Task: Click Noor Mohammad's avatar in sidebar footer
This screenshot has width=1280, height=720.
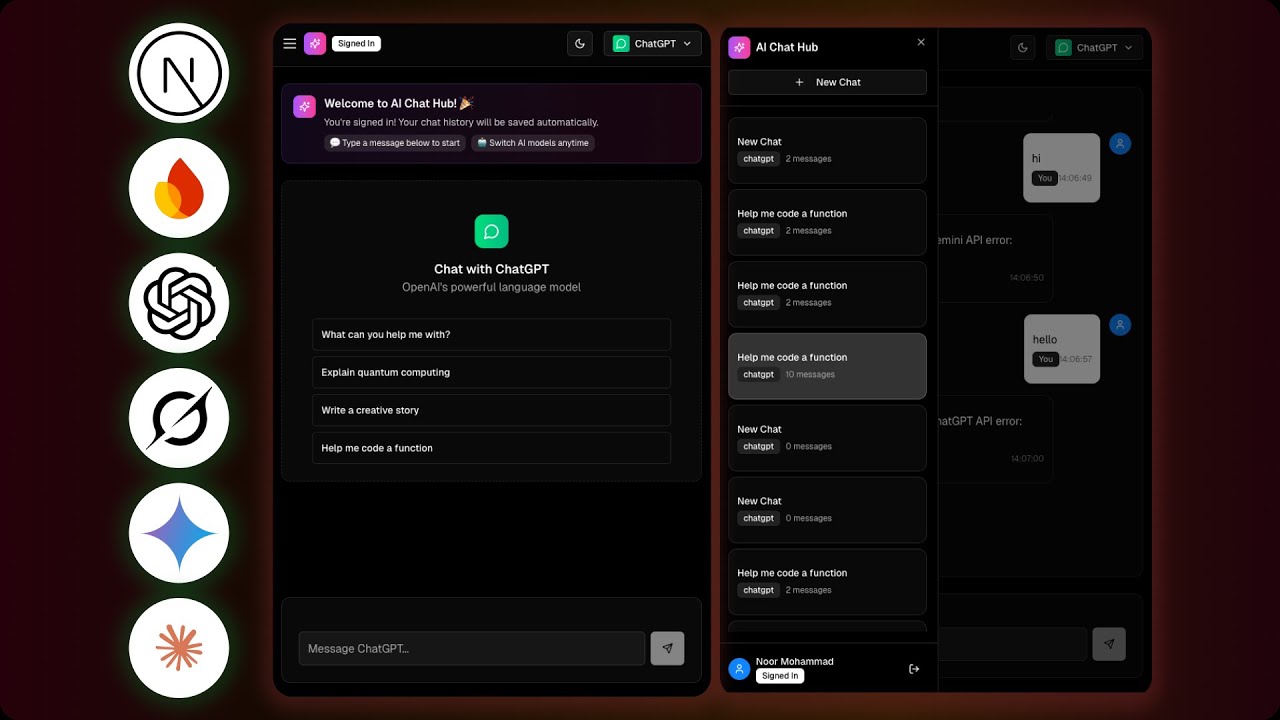Action: pyautogui.click(x=739, y=669)
